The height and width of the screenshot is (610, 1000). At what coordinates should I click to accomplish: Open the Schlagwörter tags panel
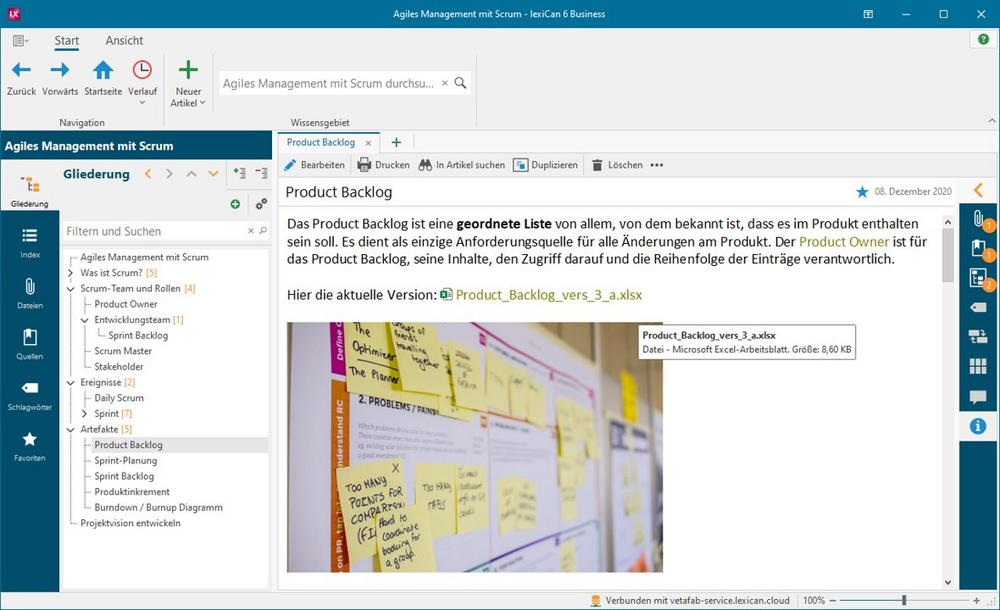tap(30, 394)
